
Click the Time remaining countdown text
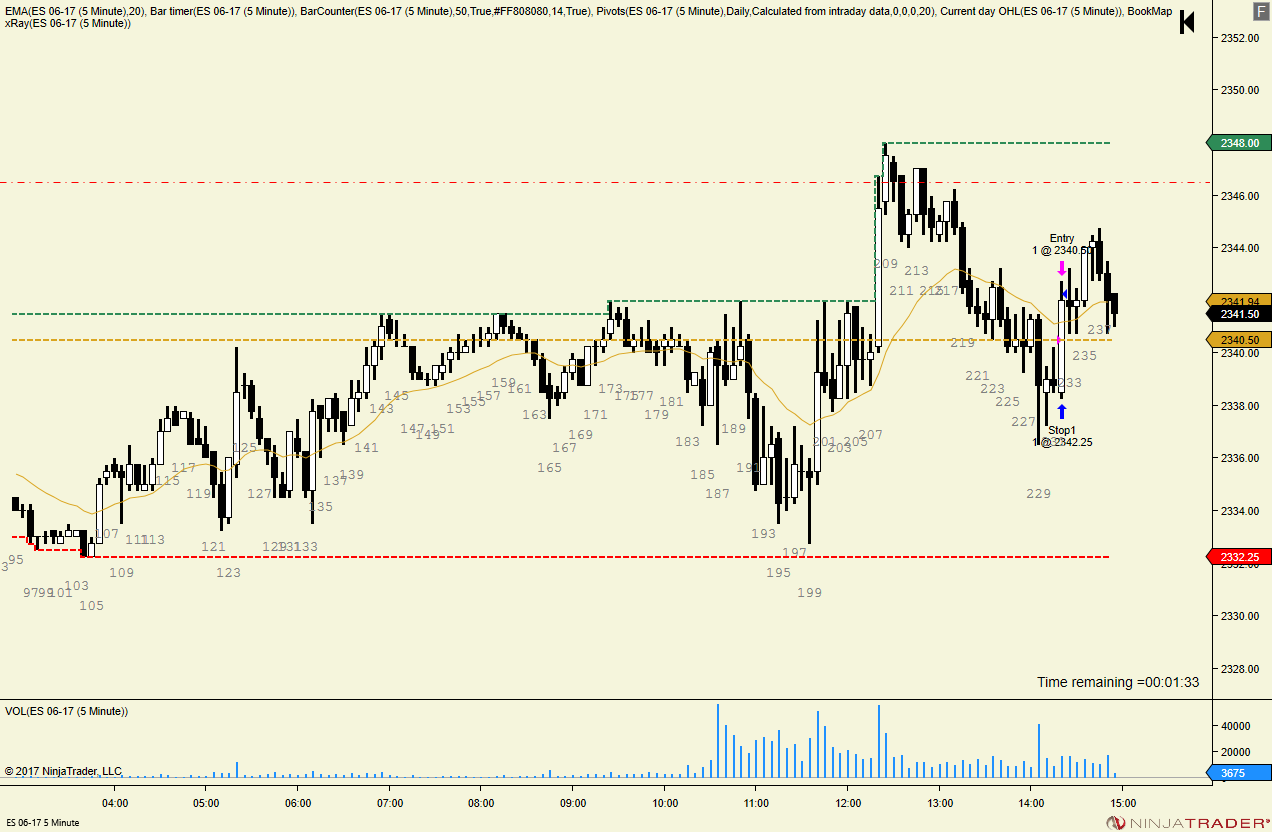pyautogui.click(x=1118, y=682)
